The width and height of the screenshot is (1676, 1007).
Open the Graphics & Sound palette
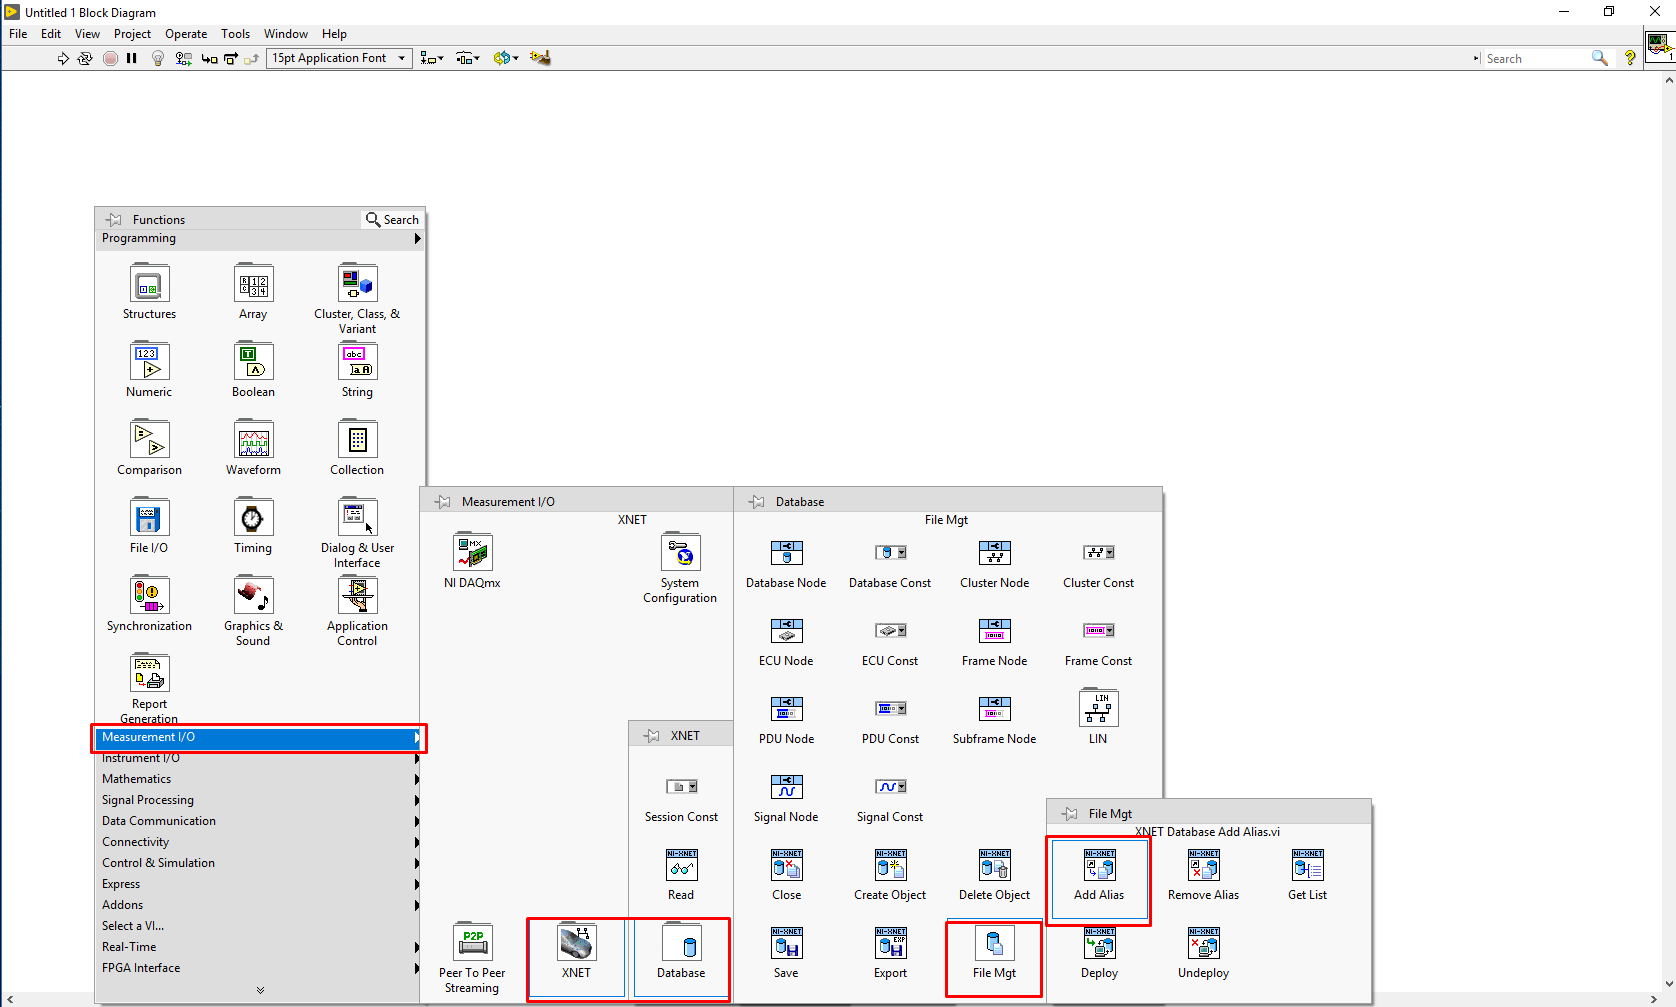(x=253, y=596)
